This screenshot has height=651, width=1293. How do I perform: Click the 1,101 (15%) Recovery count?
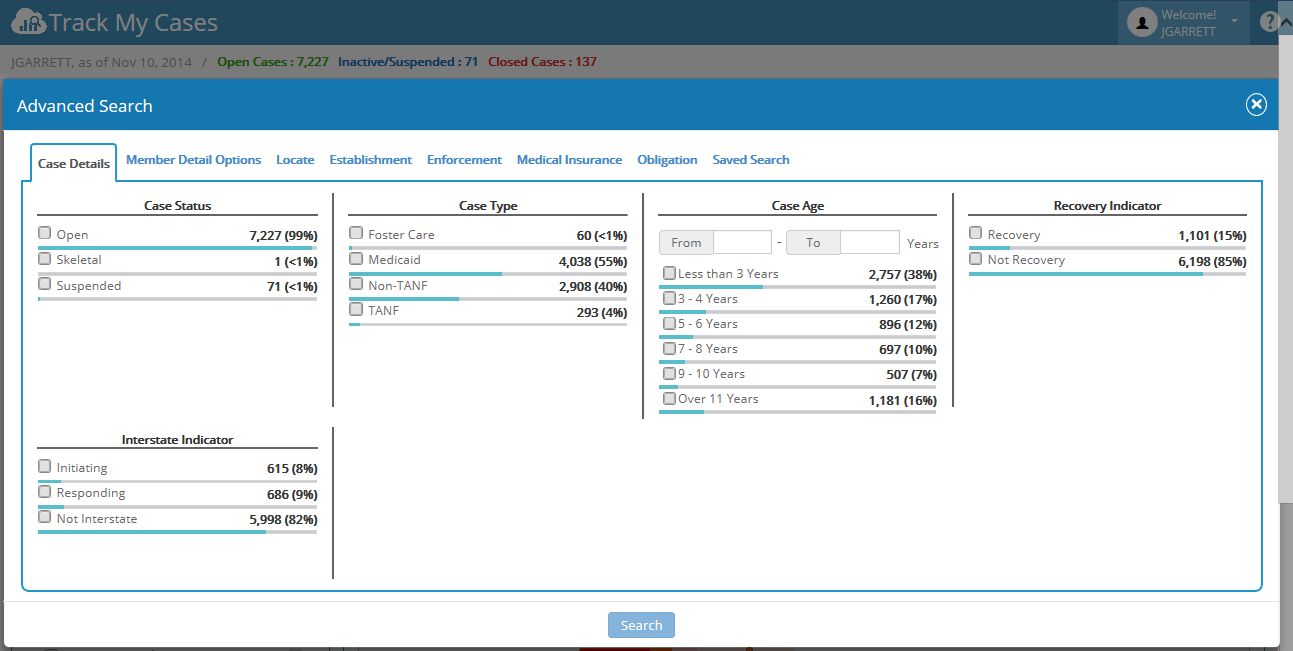click(x=1212, y=237)
